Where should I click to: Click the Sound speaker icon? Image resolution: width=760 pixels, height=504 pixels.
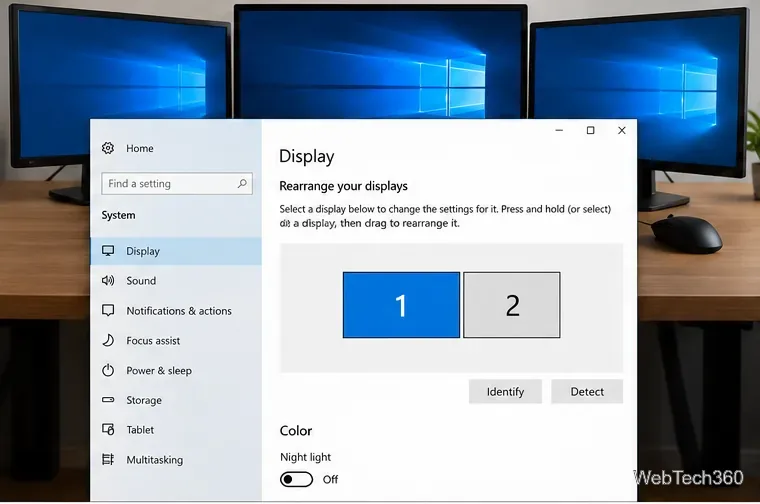coord(108,280)
